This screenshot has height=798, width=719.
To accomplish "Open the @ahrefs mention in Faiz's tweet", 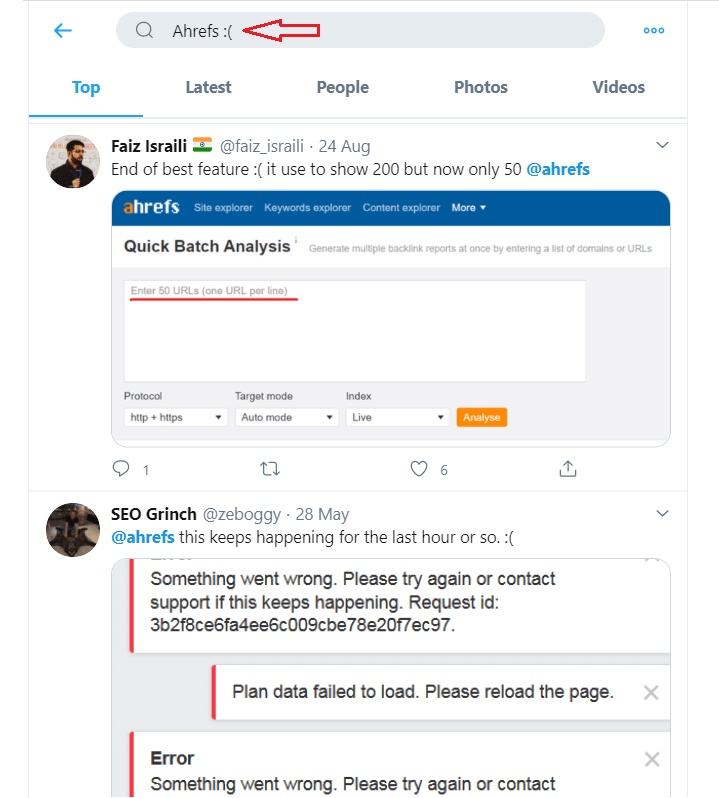I will [x=558, y=169].
